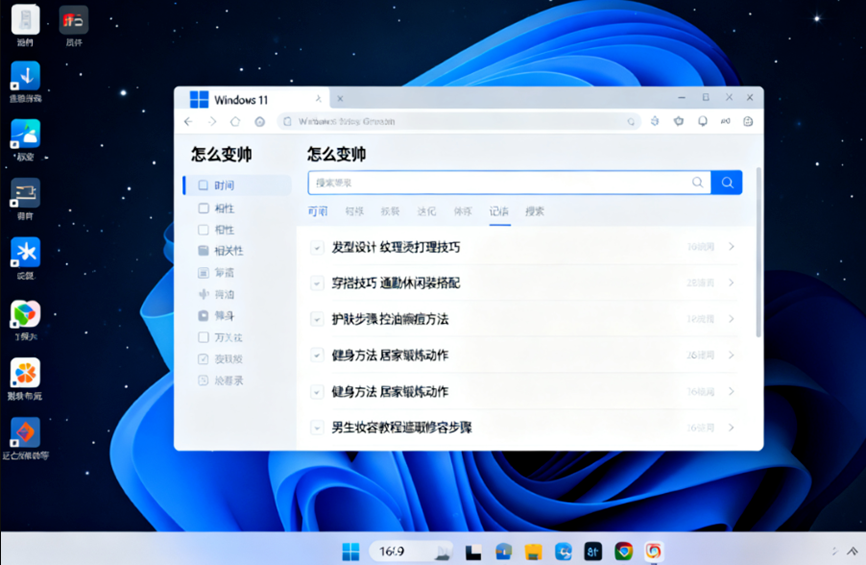866x565 pixels.
Task: Click the right chevron on the 护肤步骤 row
Action: (x=731, y=319)
